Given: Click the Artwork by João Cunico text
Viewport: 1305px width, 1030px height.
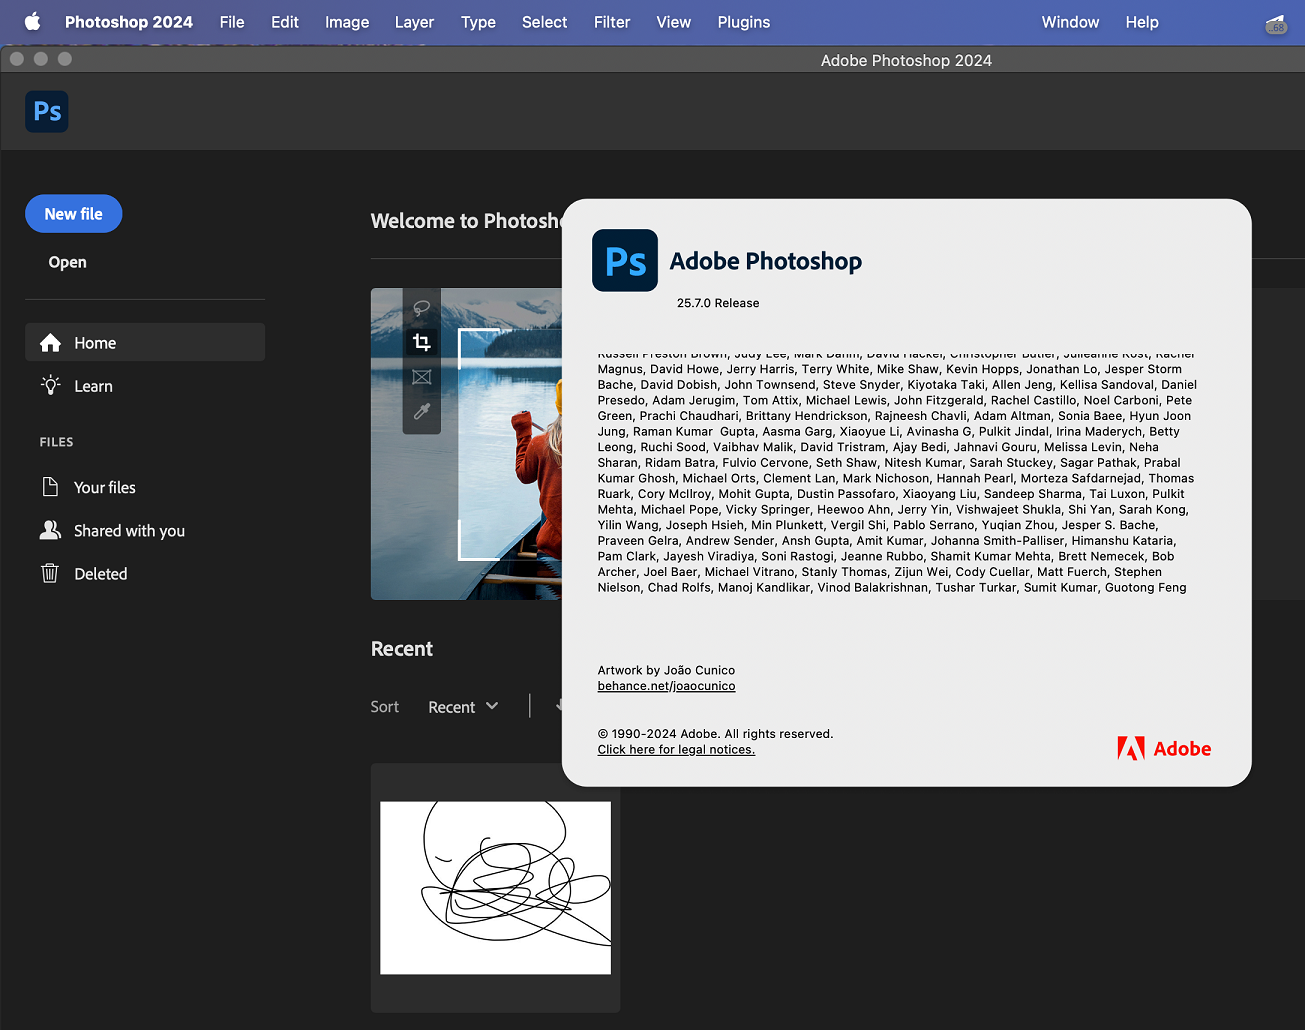Looking at the screenshot, I should pos(666,670).
